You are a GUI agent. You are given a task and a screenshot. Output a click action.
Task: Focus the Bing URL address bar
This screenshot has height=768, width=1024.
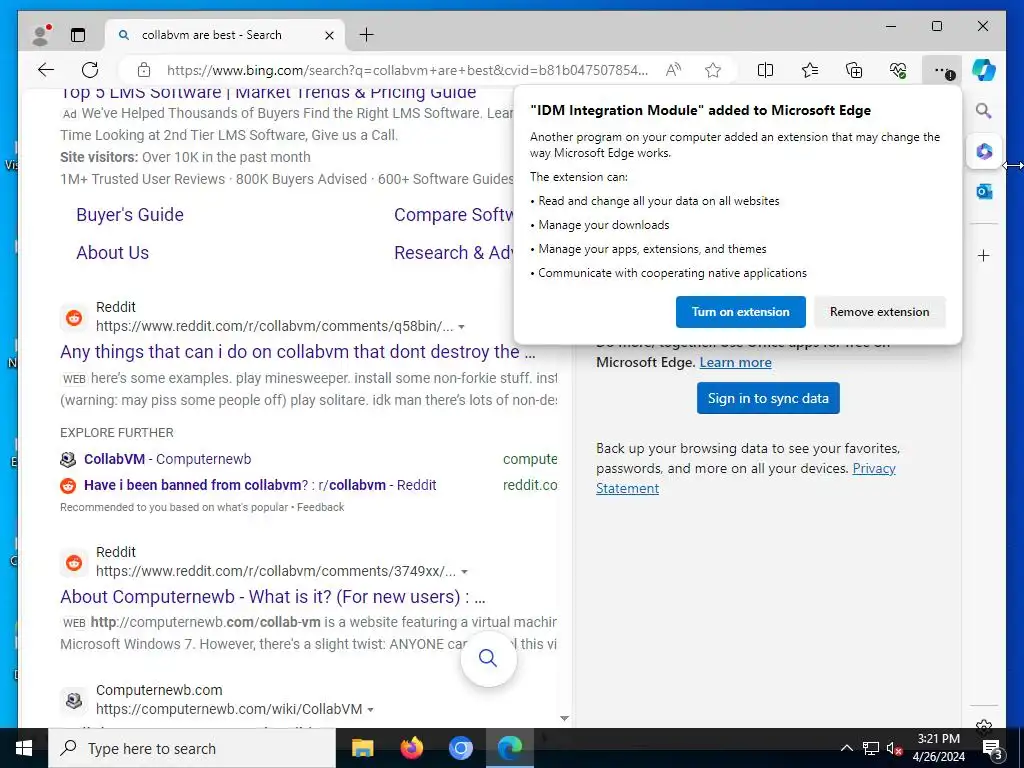coord(407,70)
